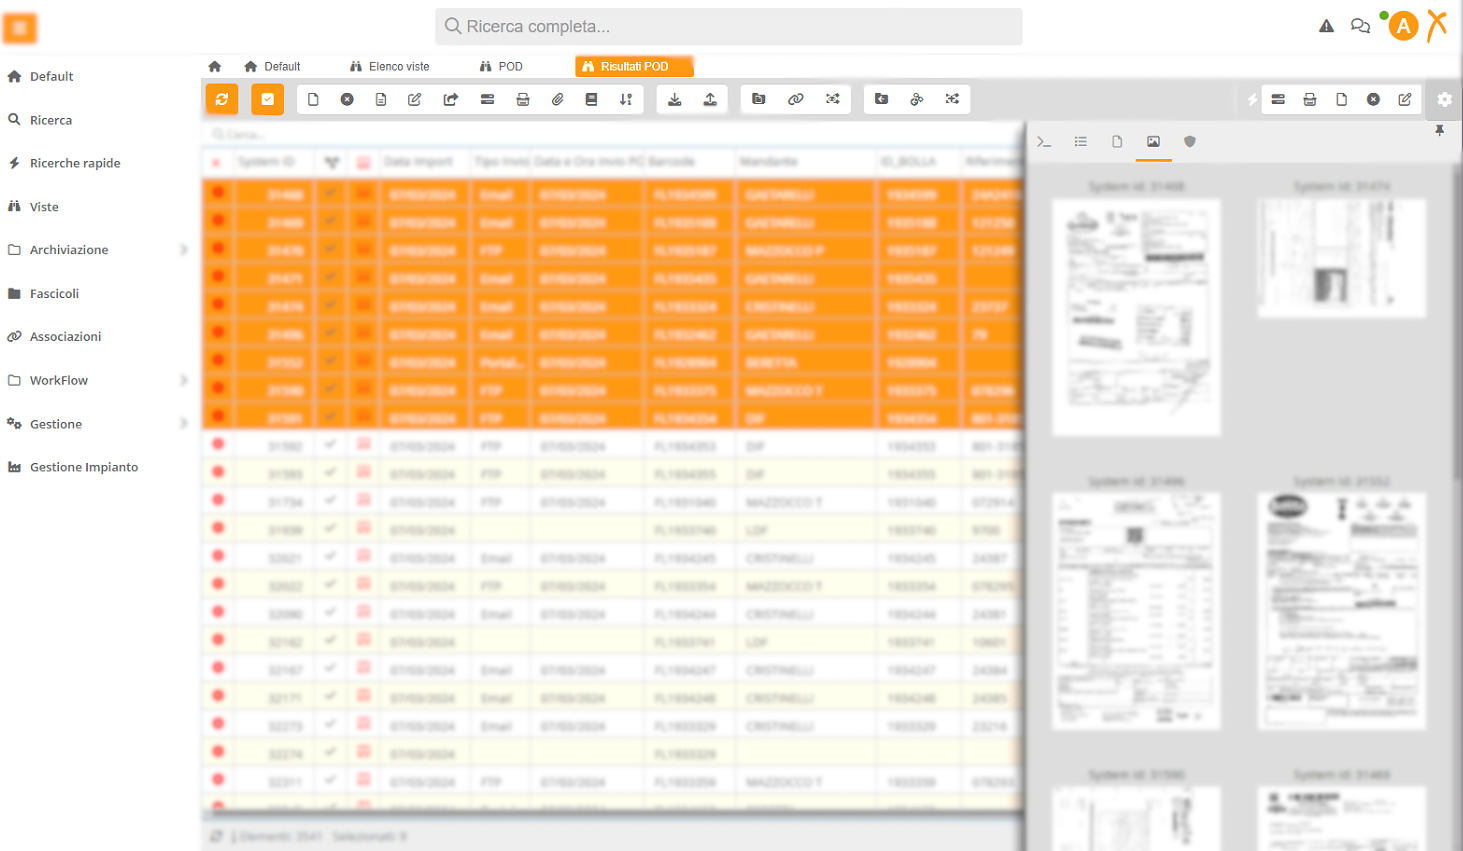Switch to the document page tab in preview panel
The height and width of the screenshot is (851, 1463).
(1117, 142)
